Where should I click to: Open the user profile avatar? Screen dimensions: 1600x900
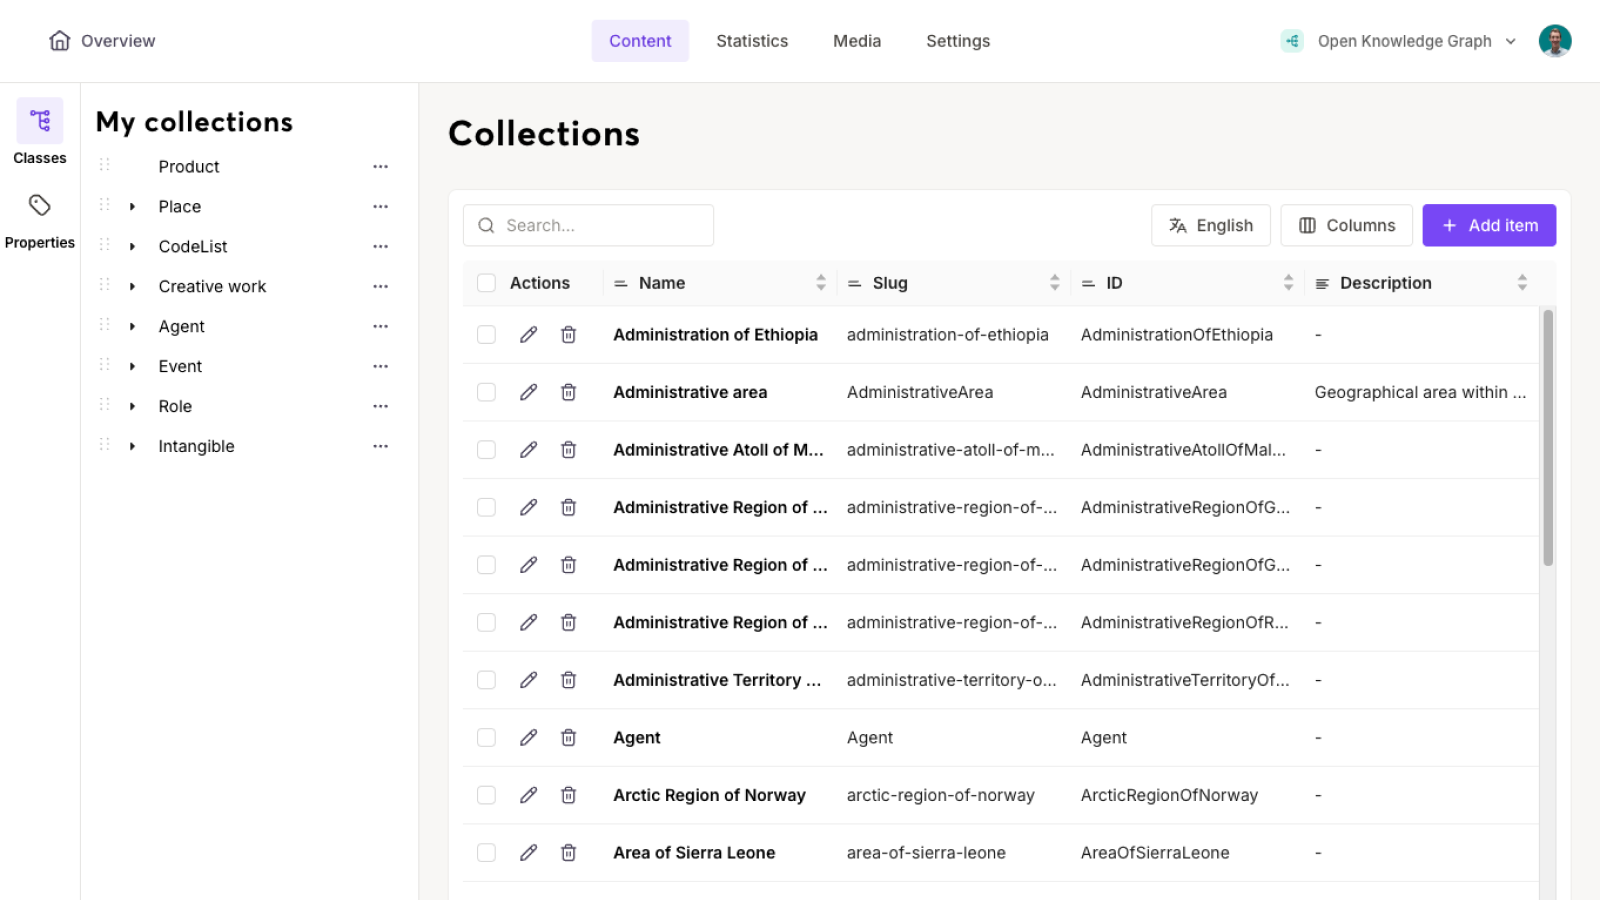click(1555, 41)
